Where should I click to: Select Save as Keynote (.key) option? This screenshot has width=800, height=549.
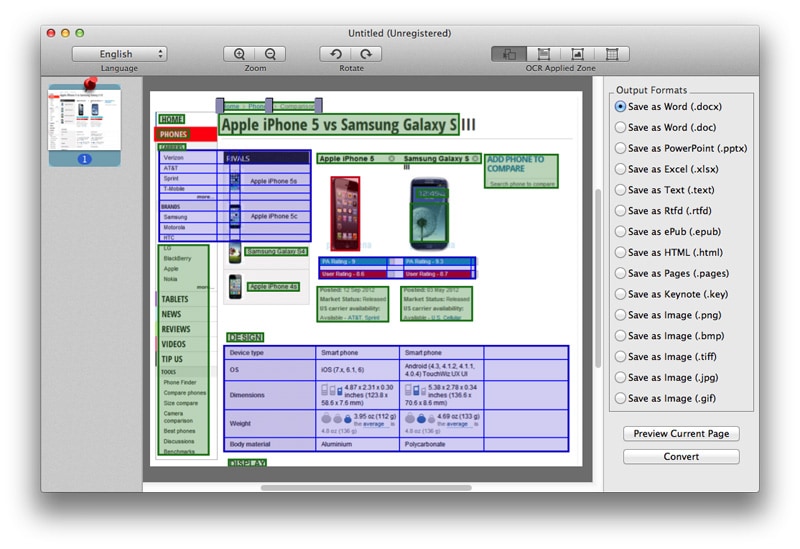point(671,294)
